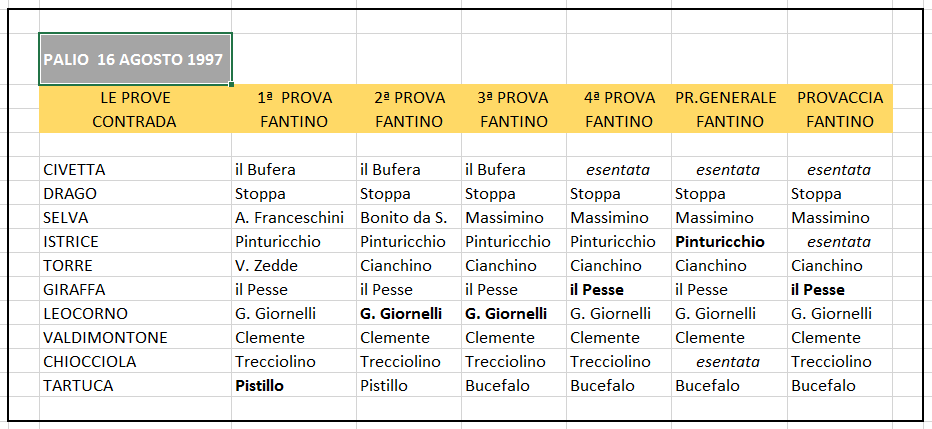This screenshot has height=429, width=932.
Task: Click Bucefalo under the PROVACCIA column
Action: coord(840,386)
